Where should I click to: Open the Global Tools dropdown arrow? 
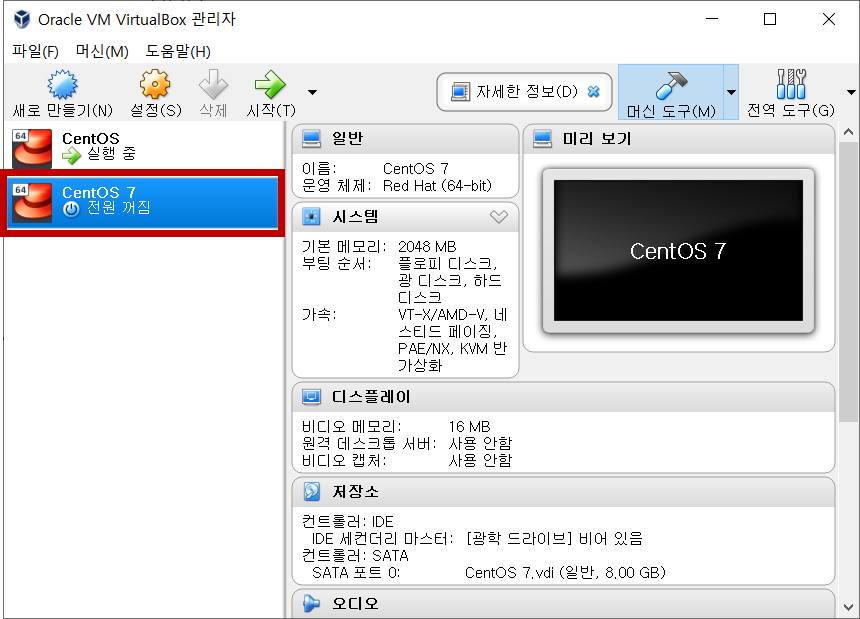(851, 92)
